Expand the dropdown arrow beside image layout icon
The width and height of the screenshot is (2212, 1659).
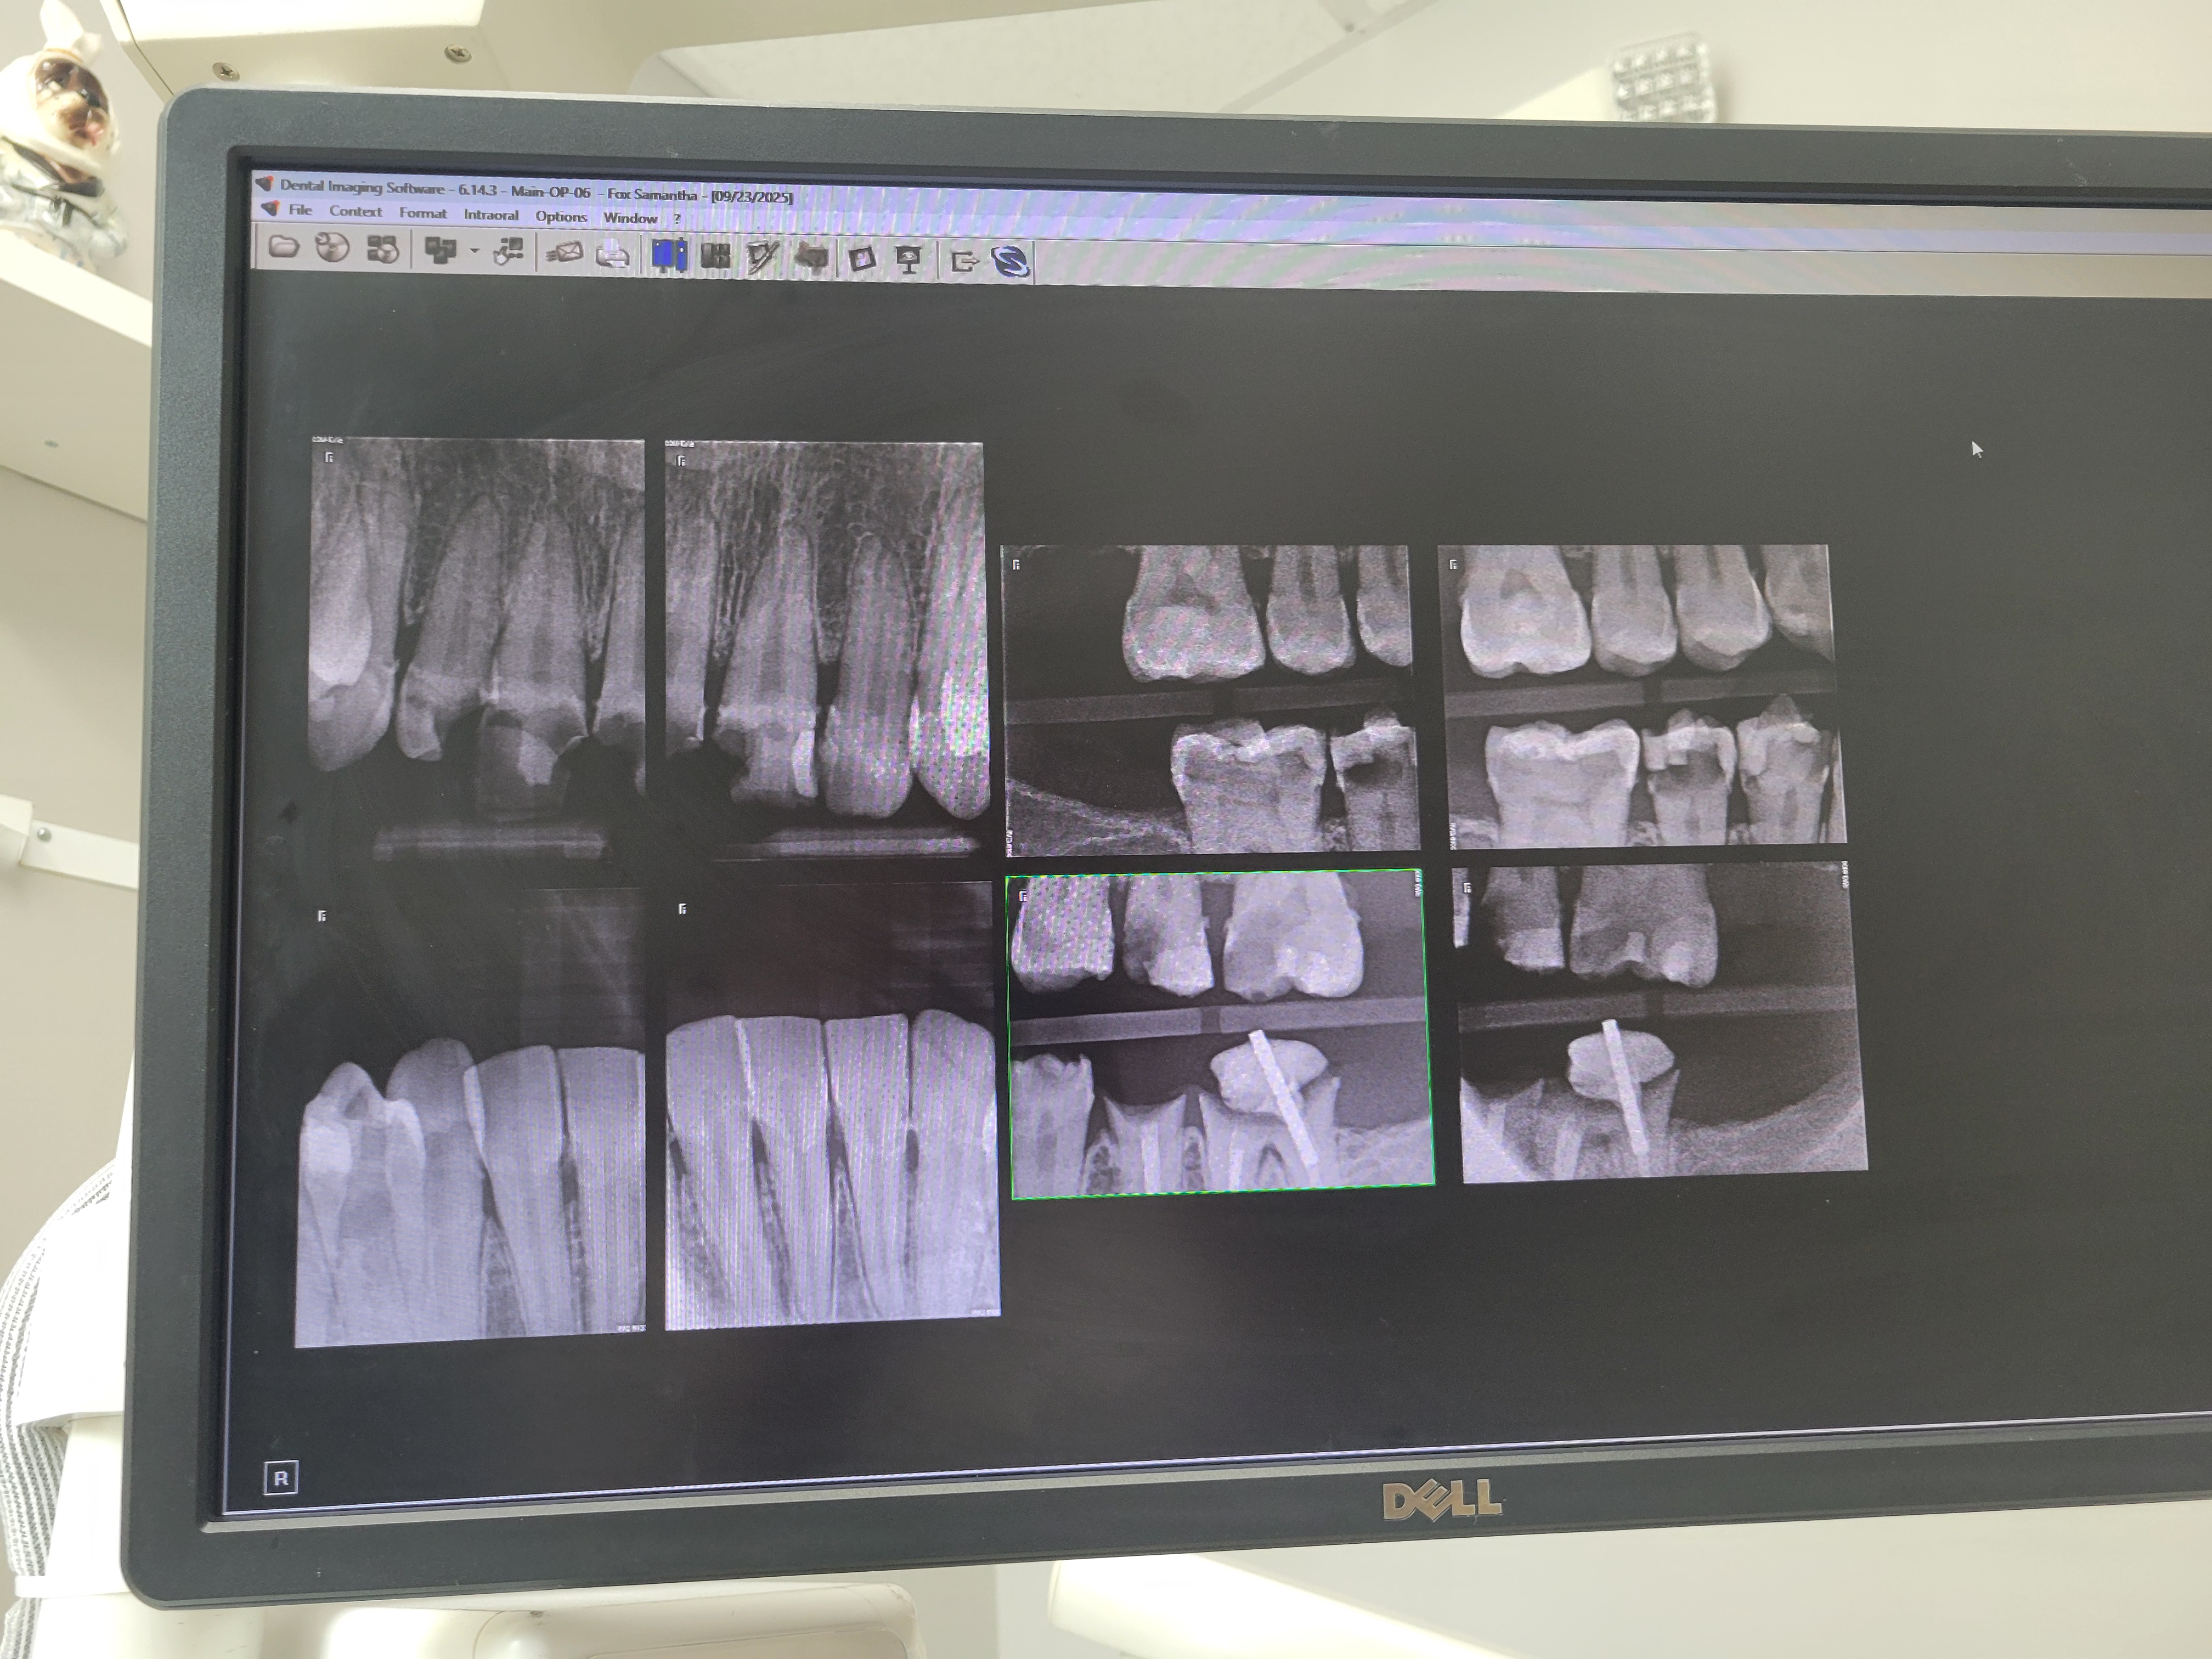click(x=474, y=251)
